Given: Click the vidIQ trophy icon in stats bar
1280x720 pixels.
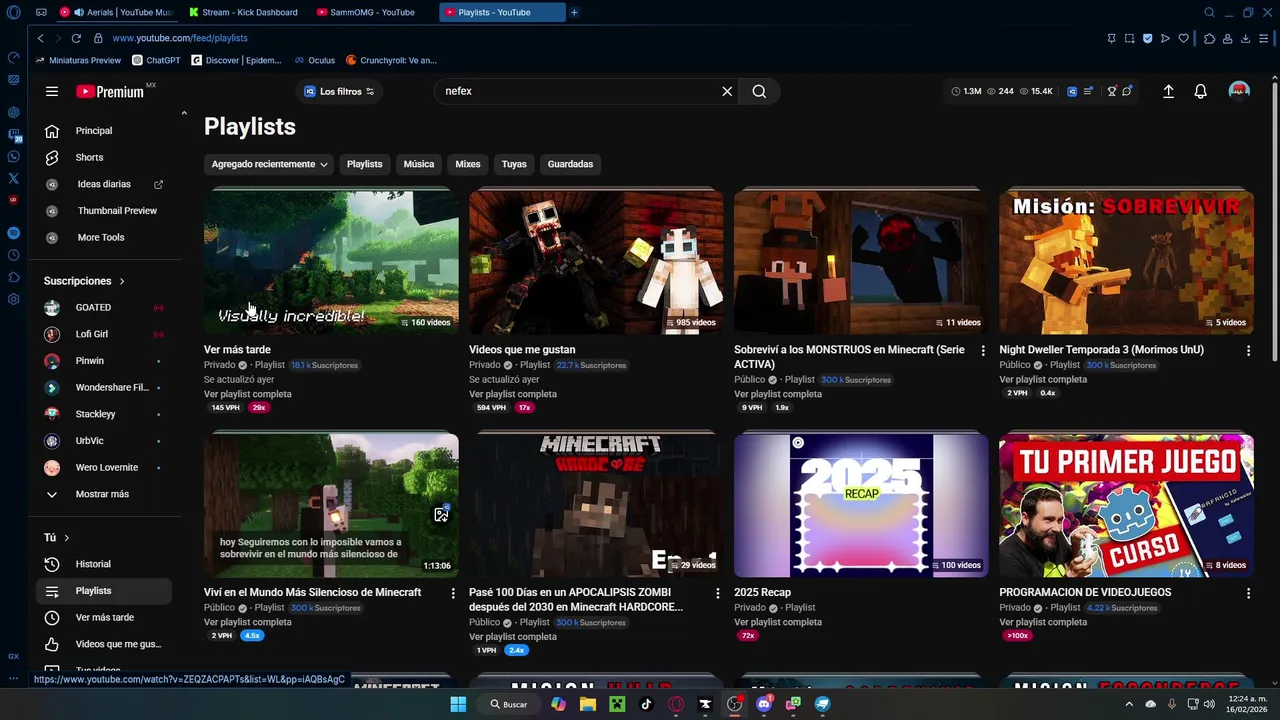Looking at the screenshot, I should (1111, 91).
